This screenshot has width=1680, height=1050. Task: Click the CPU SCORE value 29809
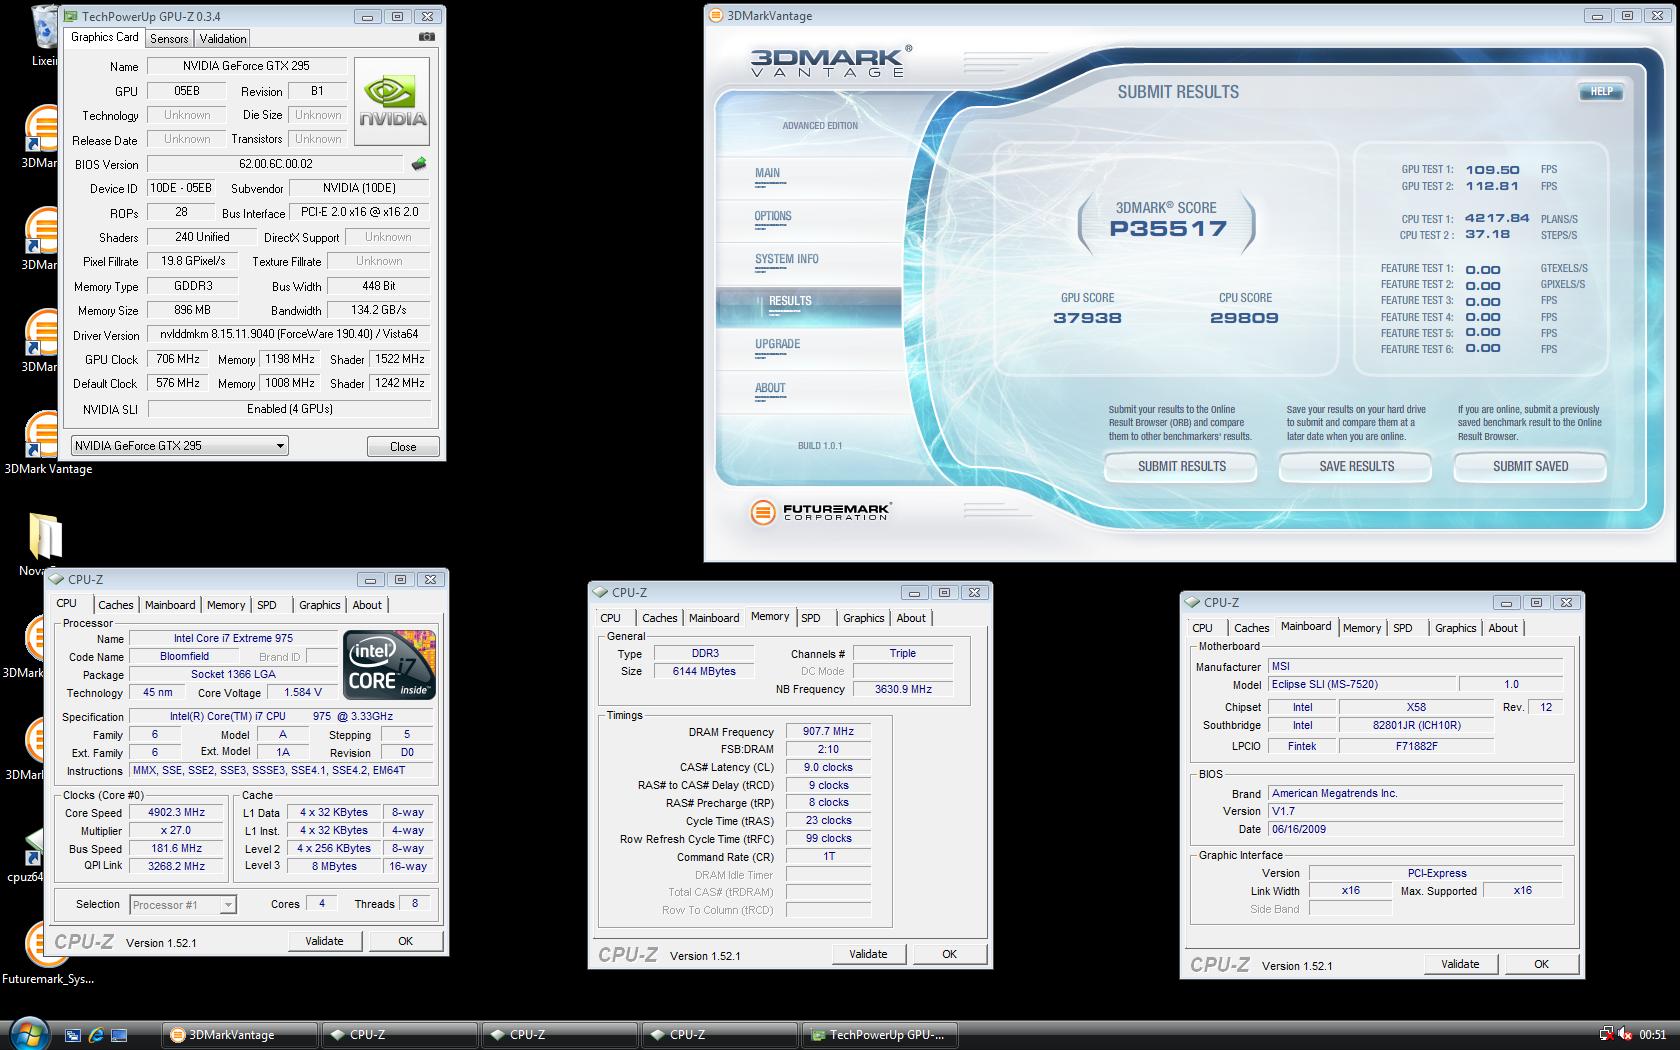(1244, 318)
